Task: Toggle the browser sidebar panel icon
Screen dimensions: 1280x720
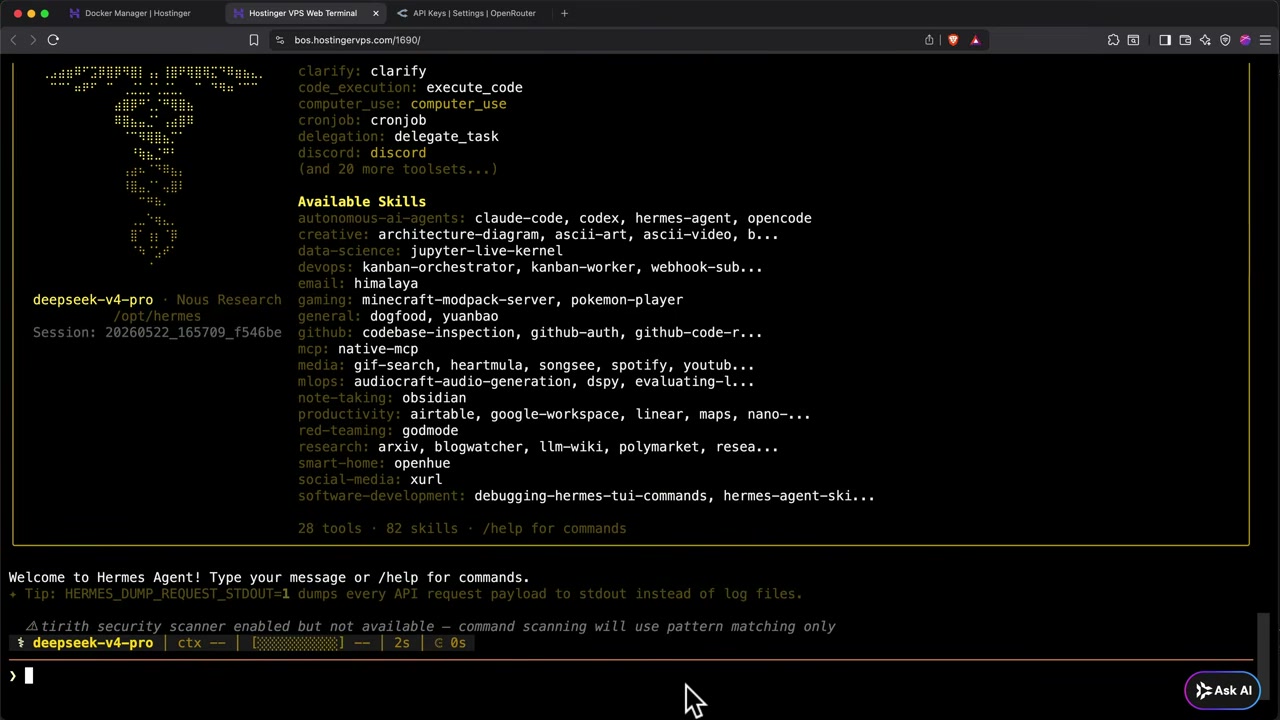Action: pos(1165,40)
